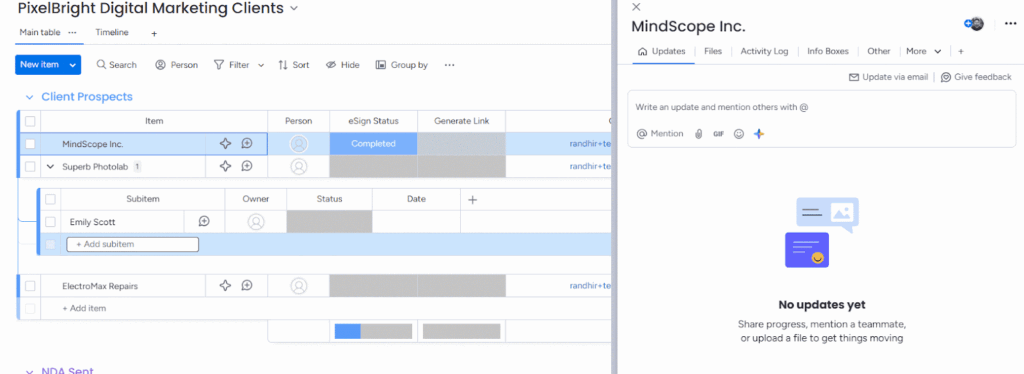Check the Superb Photolab row checkbox
This screenshot has width=1024, height=374.
[x=30, y=166]
